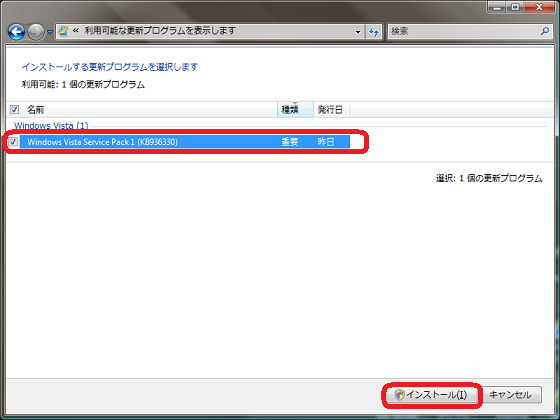Click the 昨日 date cell

(326, 142)
